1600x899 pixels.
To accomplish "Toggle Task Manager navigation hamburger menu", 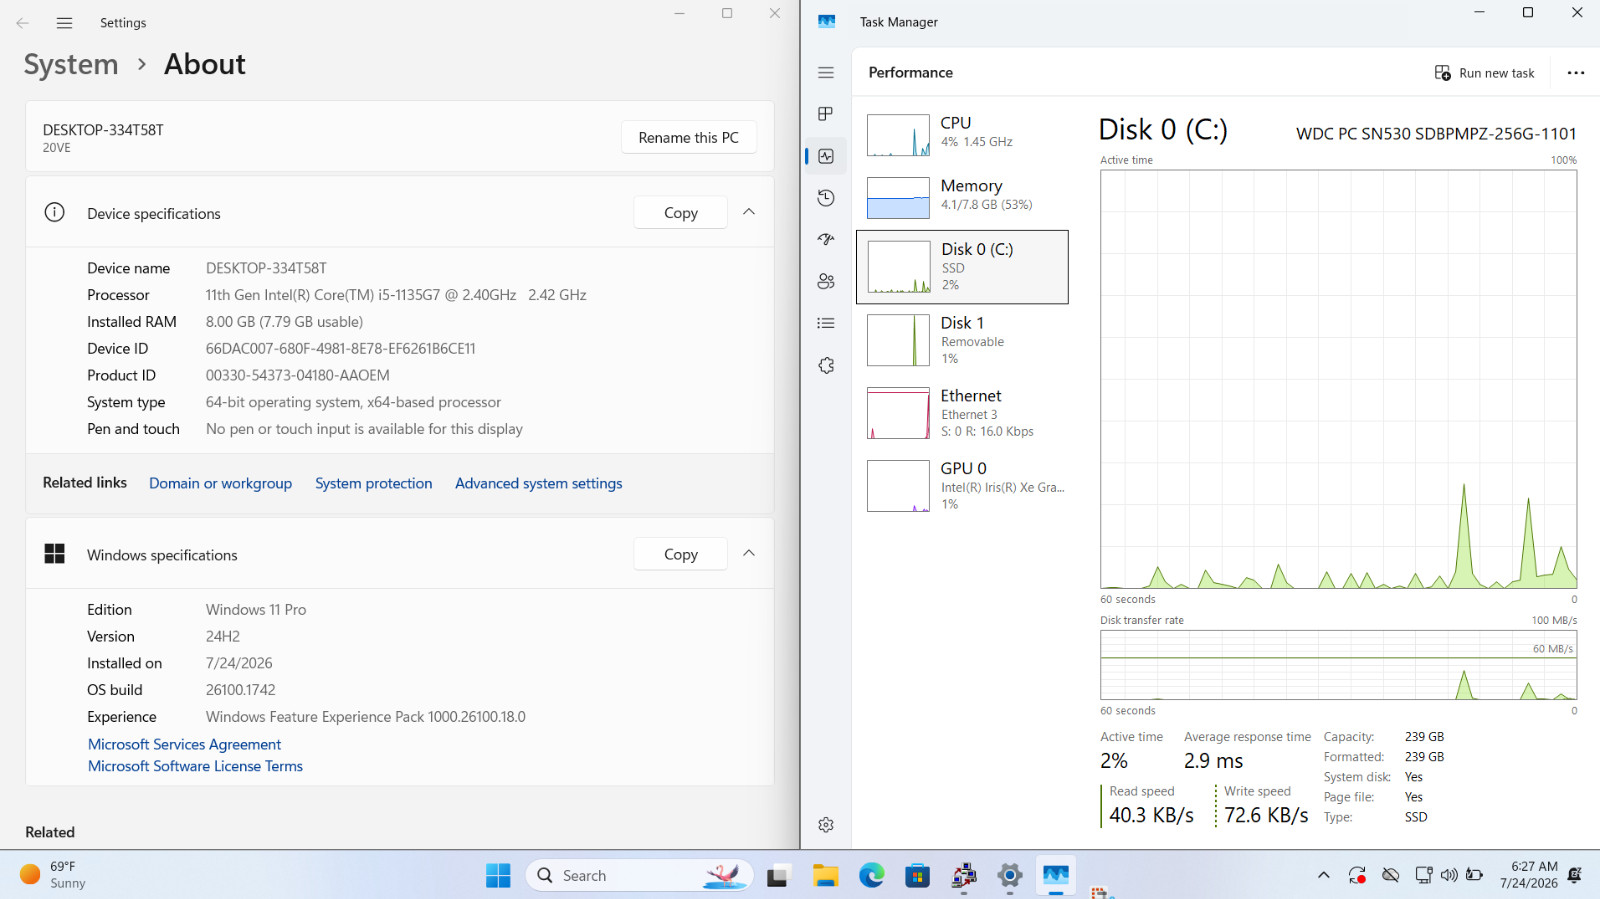I will pos(826,73).
